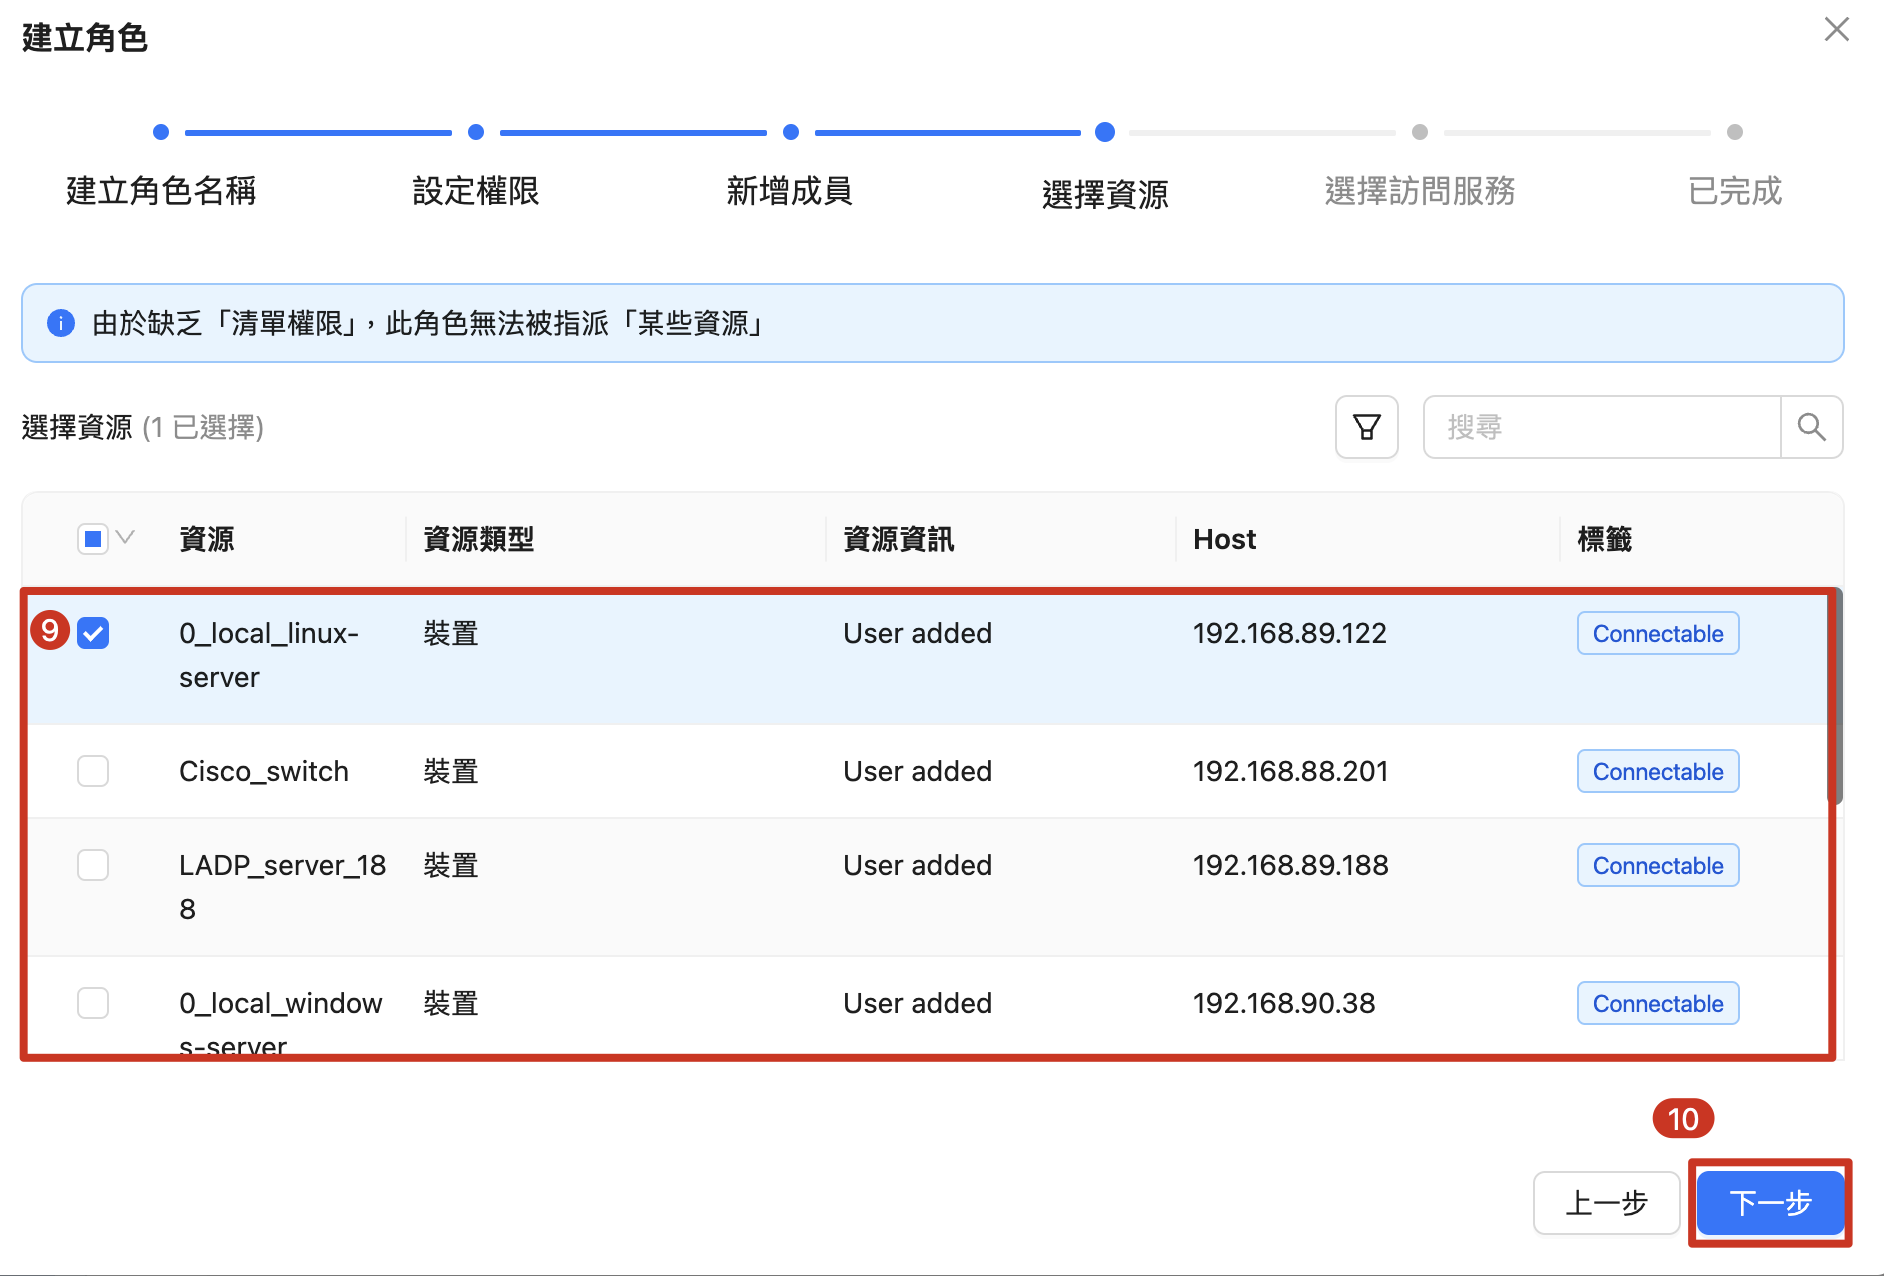Type in the 搜尋 search field
Image resolution: width=1884 pixels, height=1276 pixels.
1602,427
